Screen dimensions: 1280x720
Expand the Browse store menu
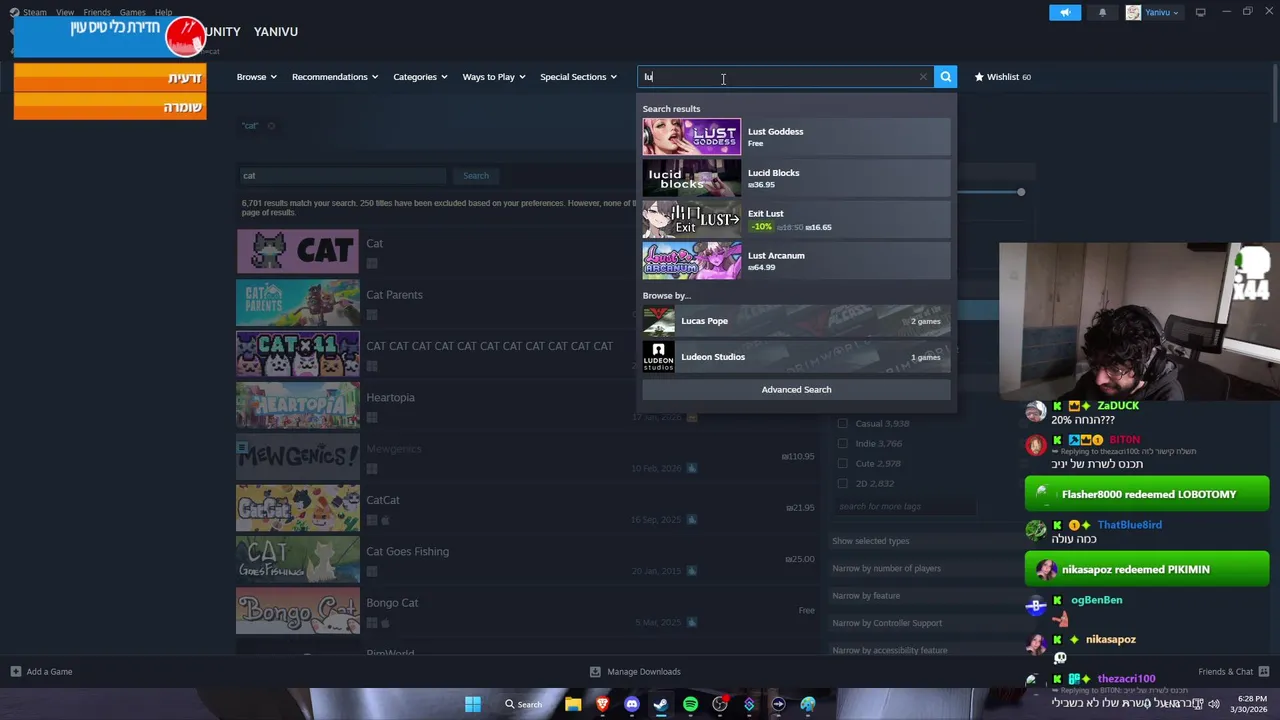(x=256, y=77)
